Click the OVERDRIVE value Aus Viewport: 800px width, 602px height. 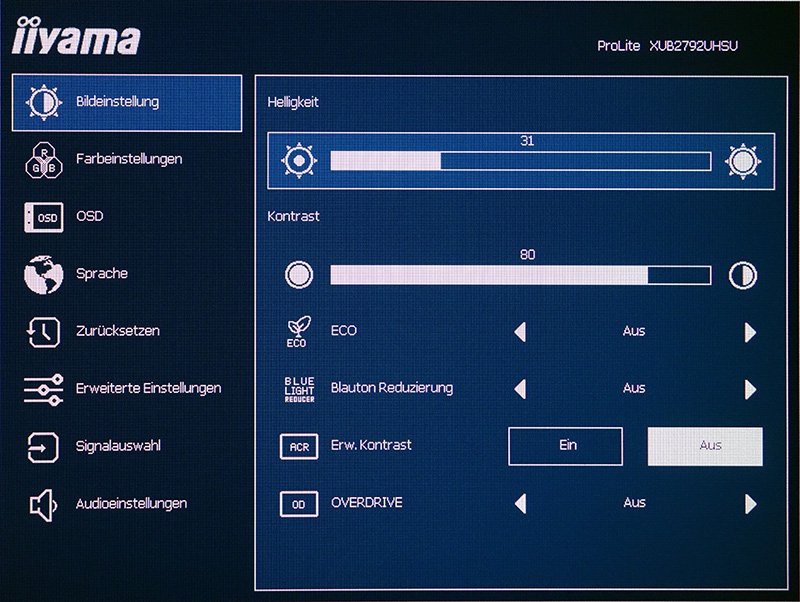point(634,503)
